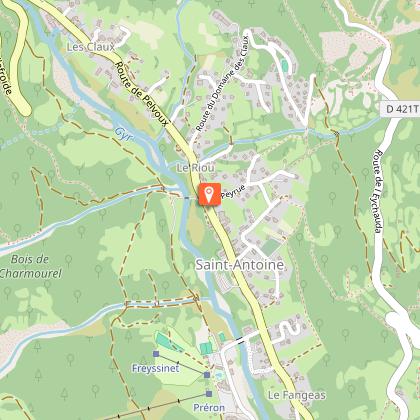Click the Freyssinet ski lift station square
This screenshot has height=420, width=420.
156,354
